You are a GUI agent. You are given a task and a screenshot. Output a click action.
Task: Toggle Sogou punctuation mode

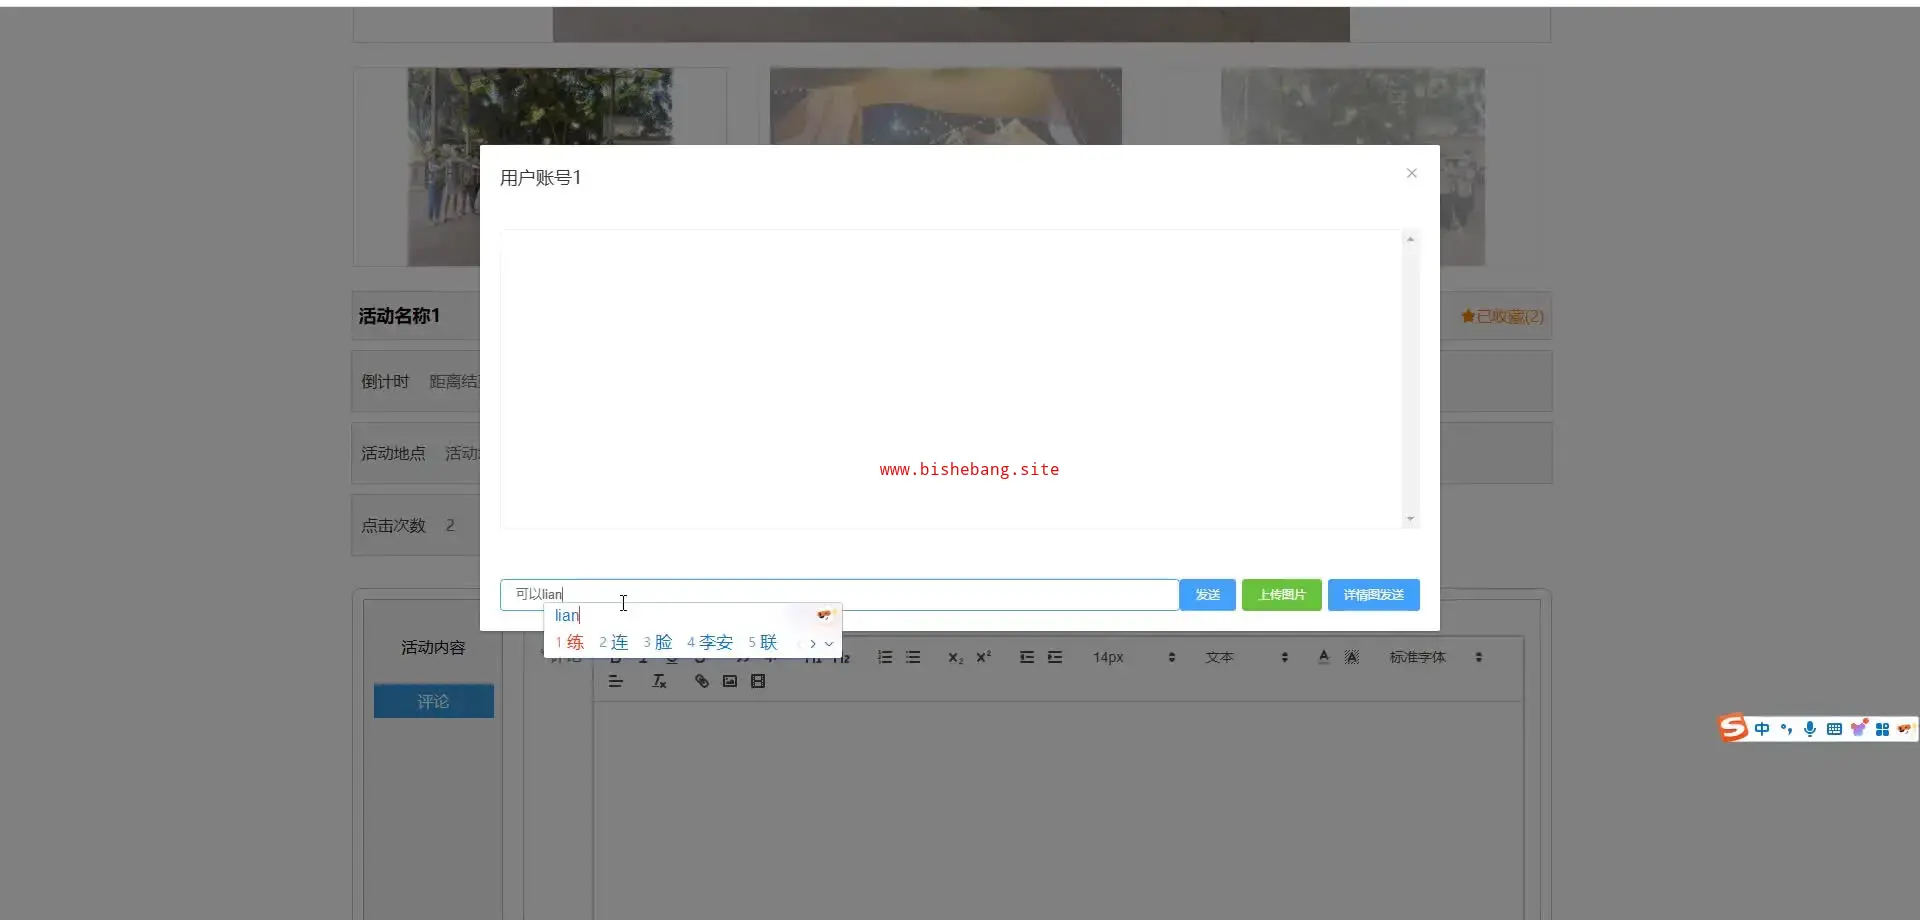click(x=1786, y=729)
